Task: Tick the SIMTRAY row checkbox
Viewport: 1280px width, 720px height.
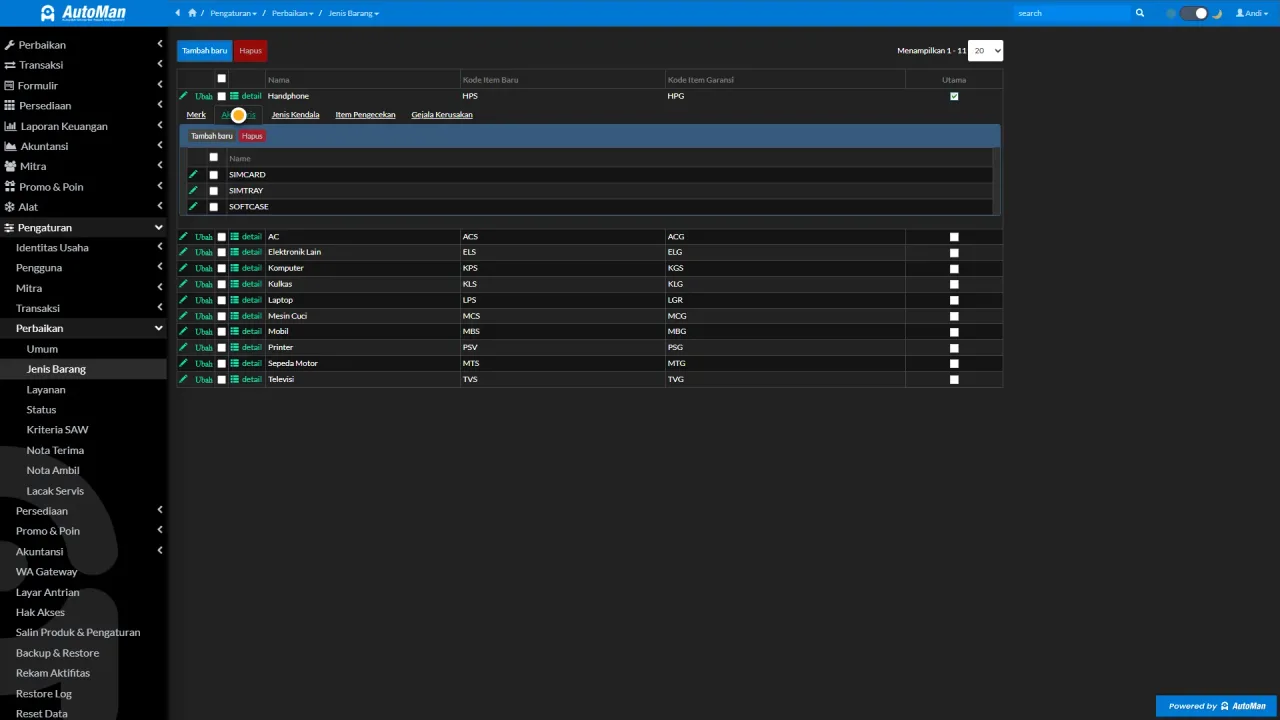Action: tap(213, 191)
